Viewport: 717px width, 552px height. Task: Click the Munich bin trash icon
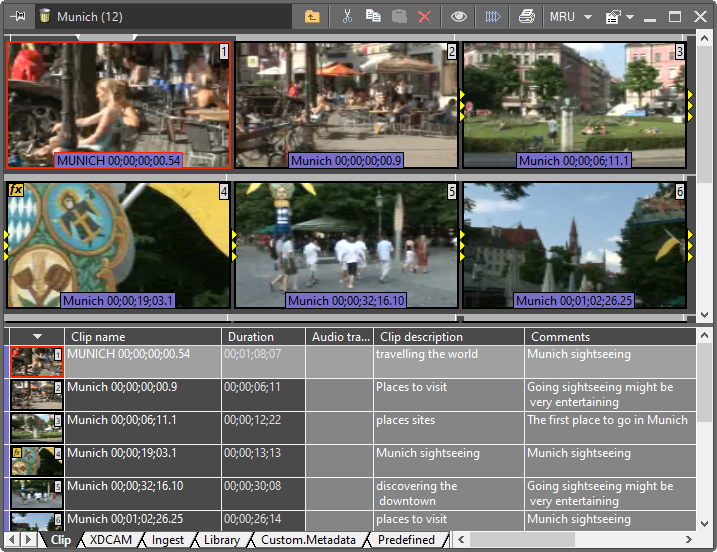tap(45, 16)
